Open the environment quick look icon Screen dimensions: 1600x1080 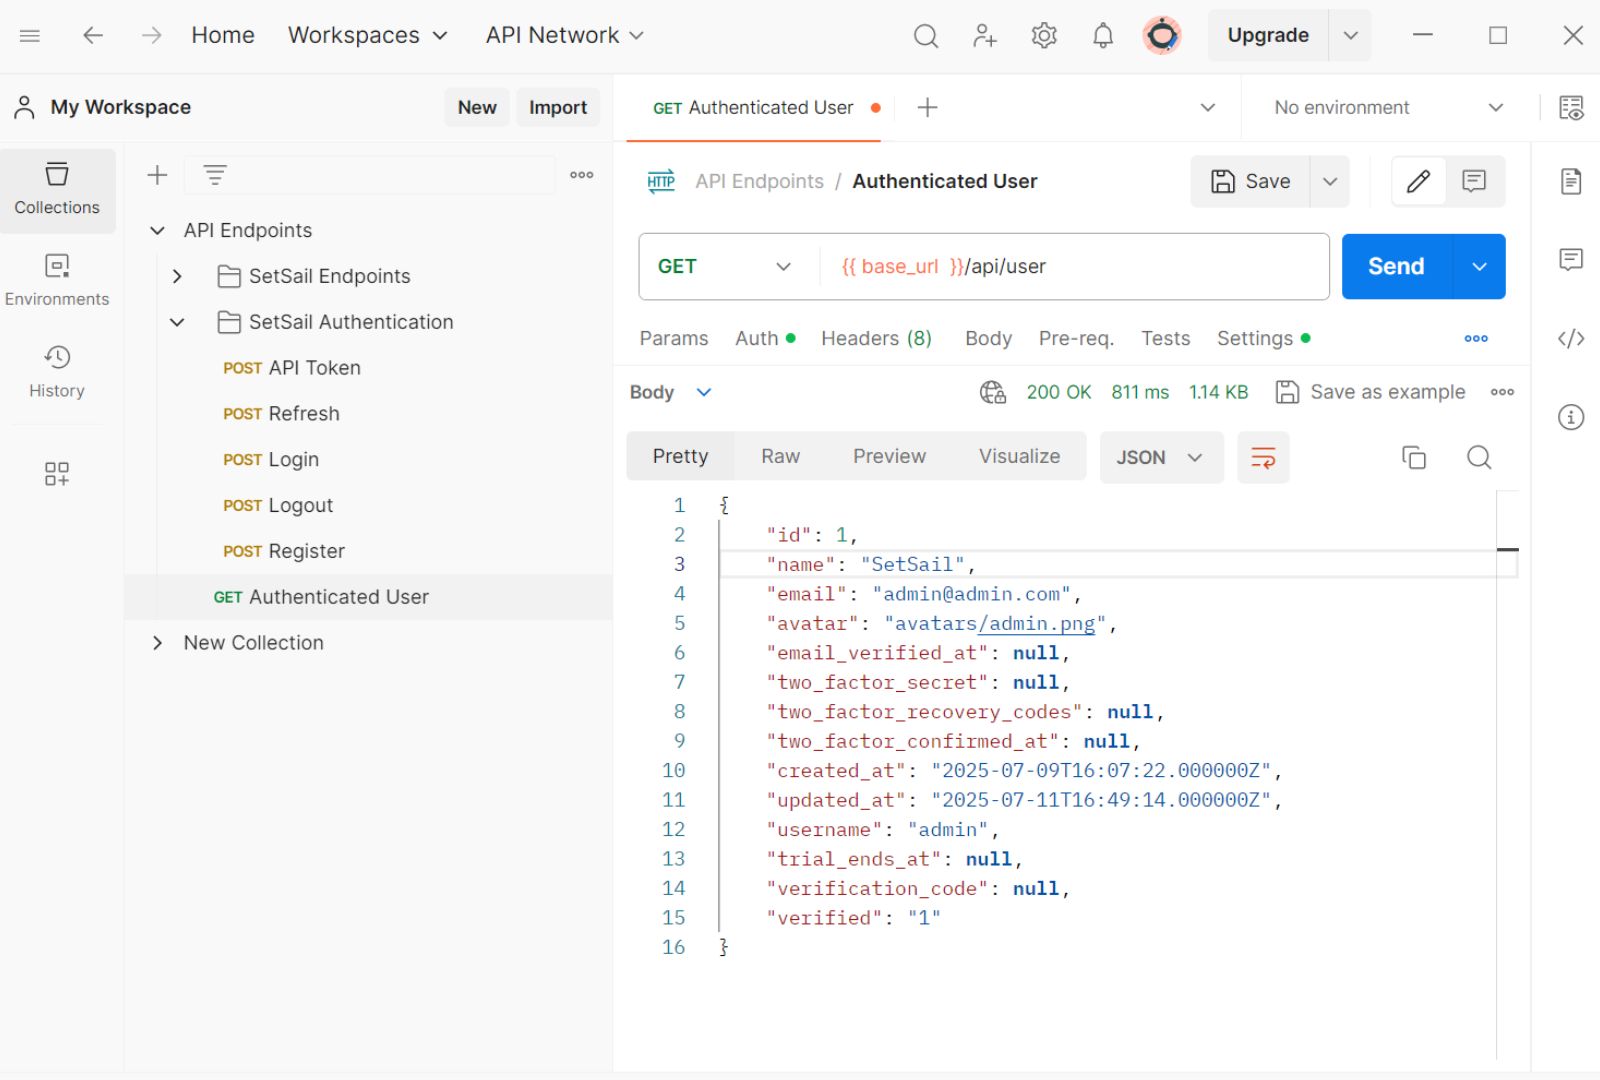1571,107
